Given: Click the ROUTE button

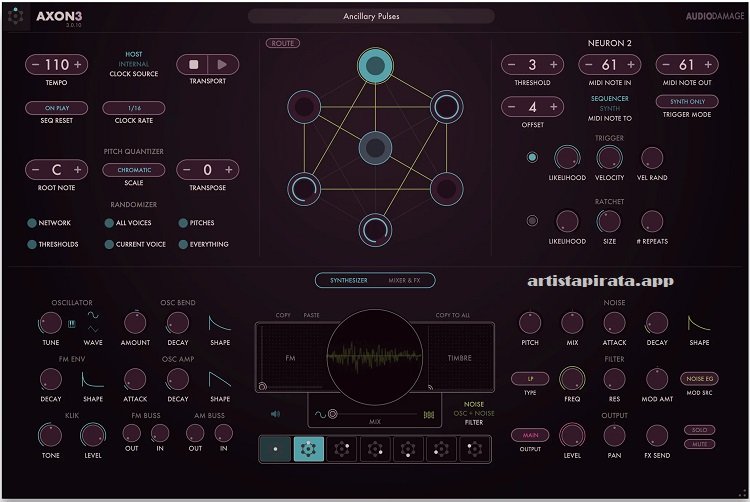Looking at the screenshot, I should click(x=283, y=44).
